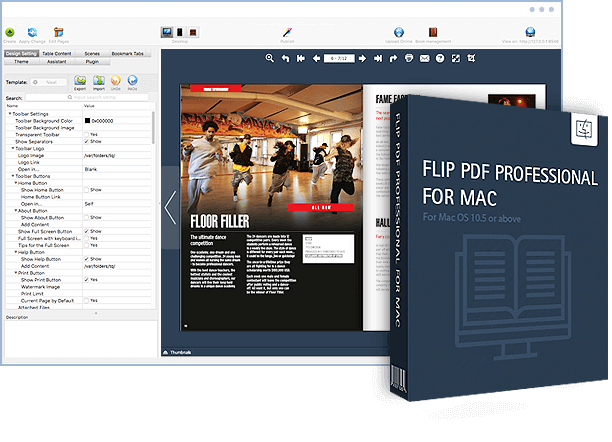
Task: Switch to the Scenes tab
Action: [x=92, y=53]
